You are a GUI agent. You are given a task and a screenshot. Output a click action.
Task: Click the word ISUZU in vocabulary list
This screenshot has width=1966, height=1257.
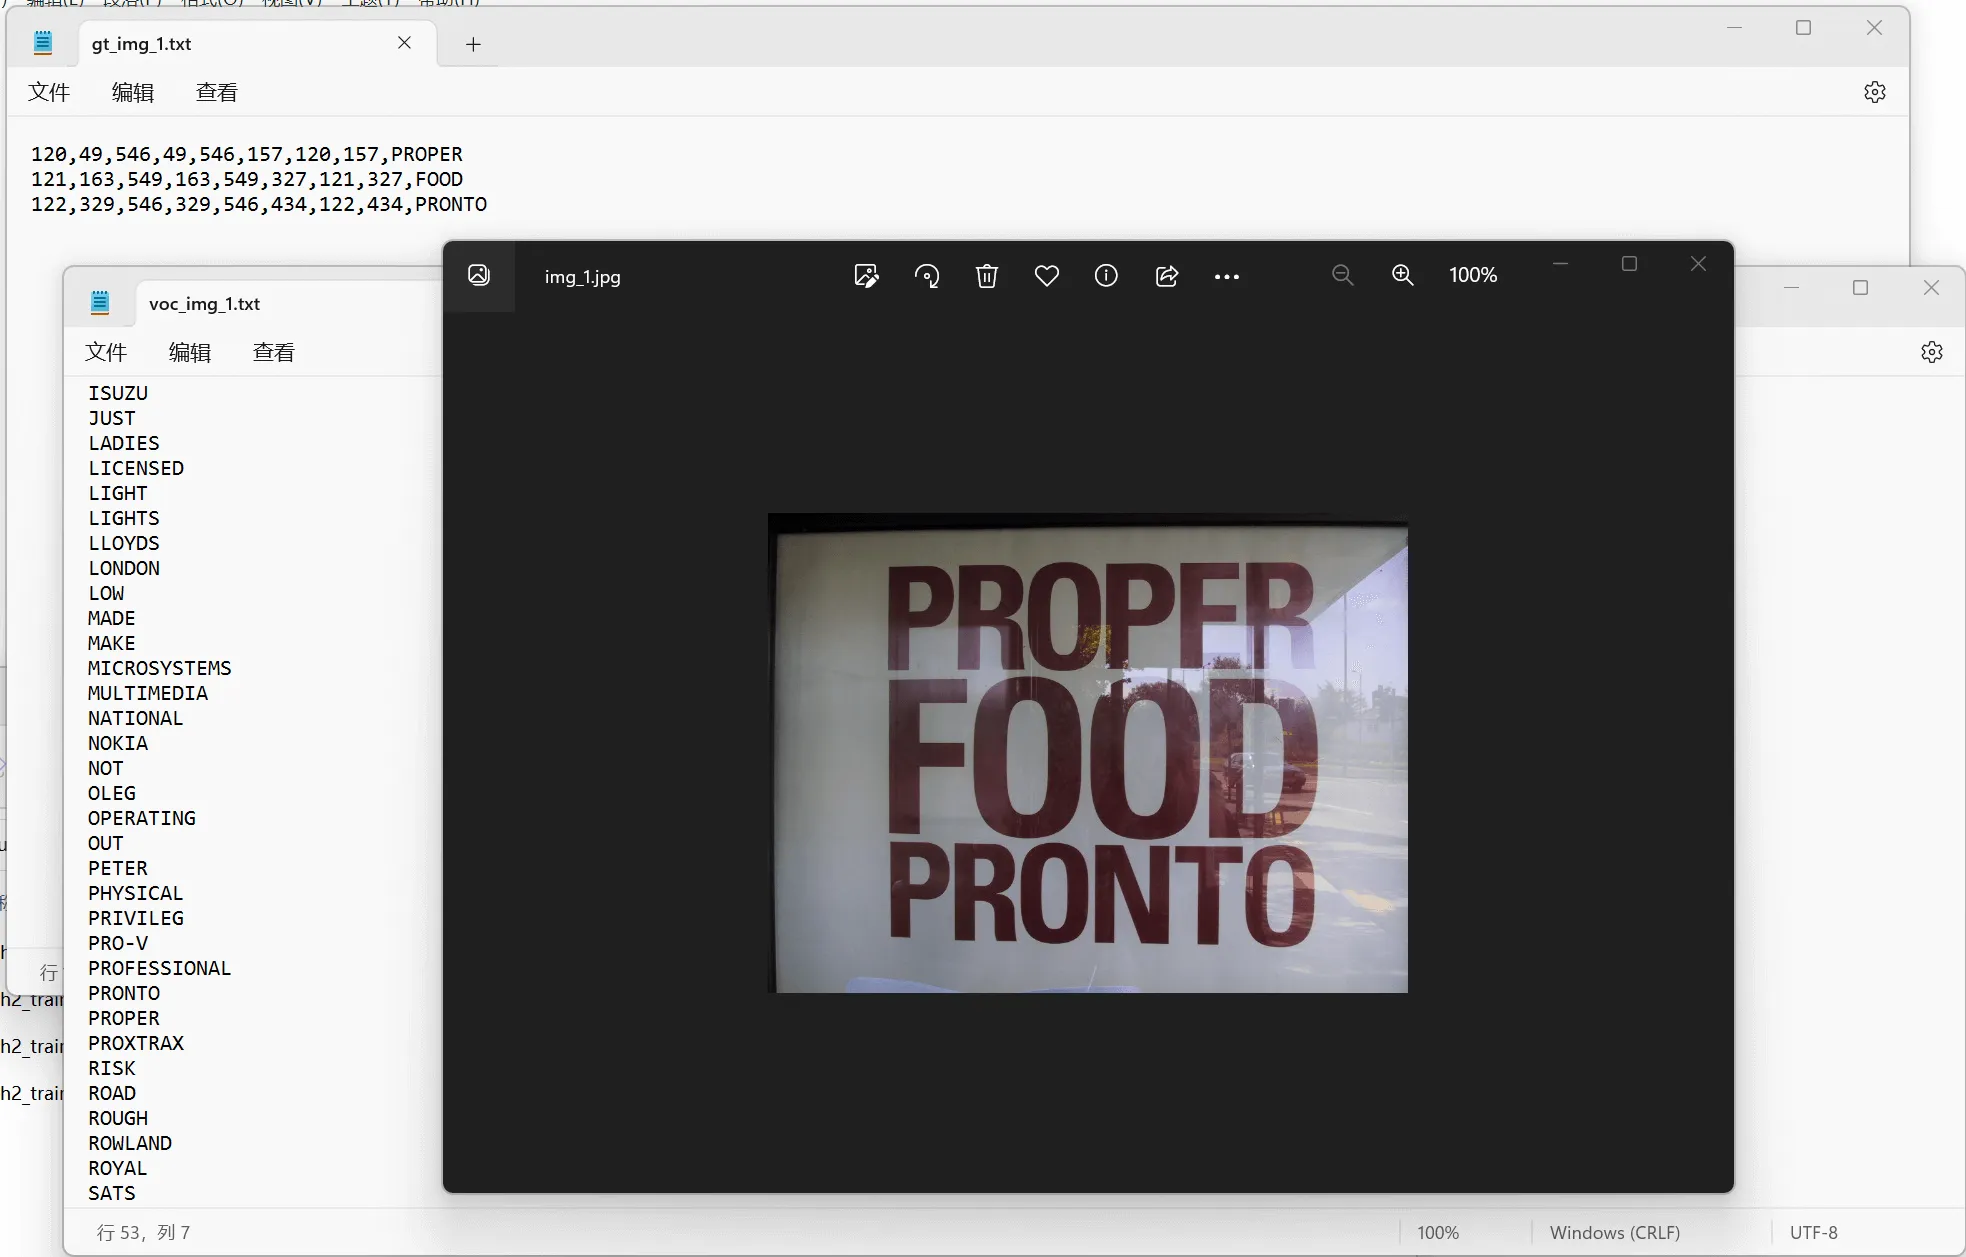pos(118,393)
